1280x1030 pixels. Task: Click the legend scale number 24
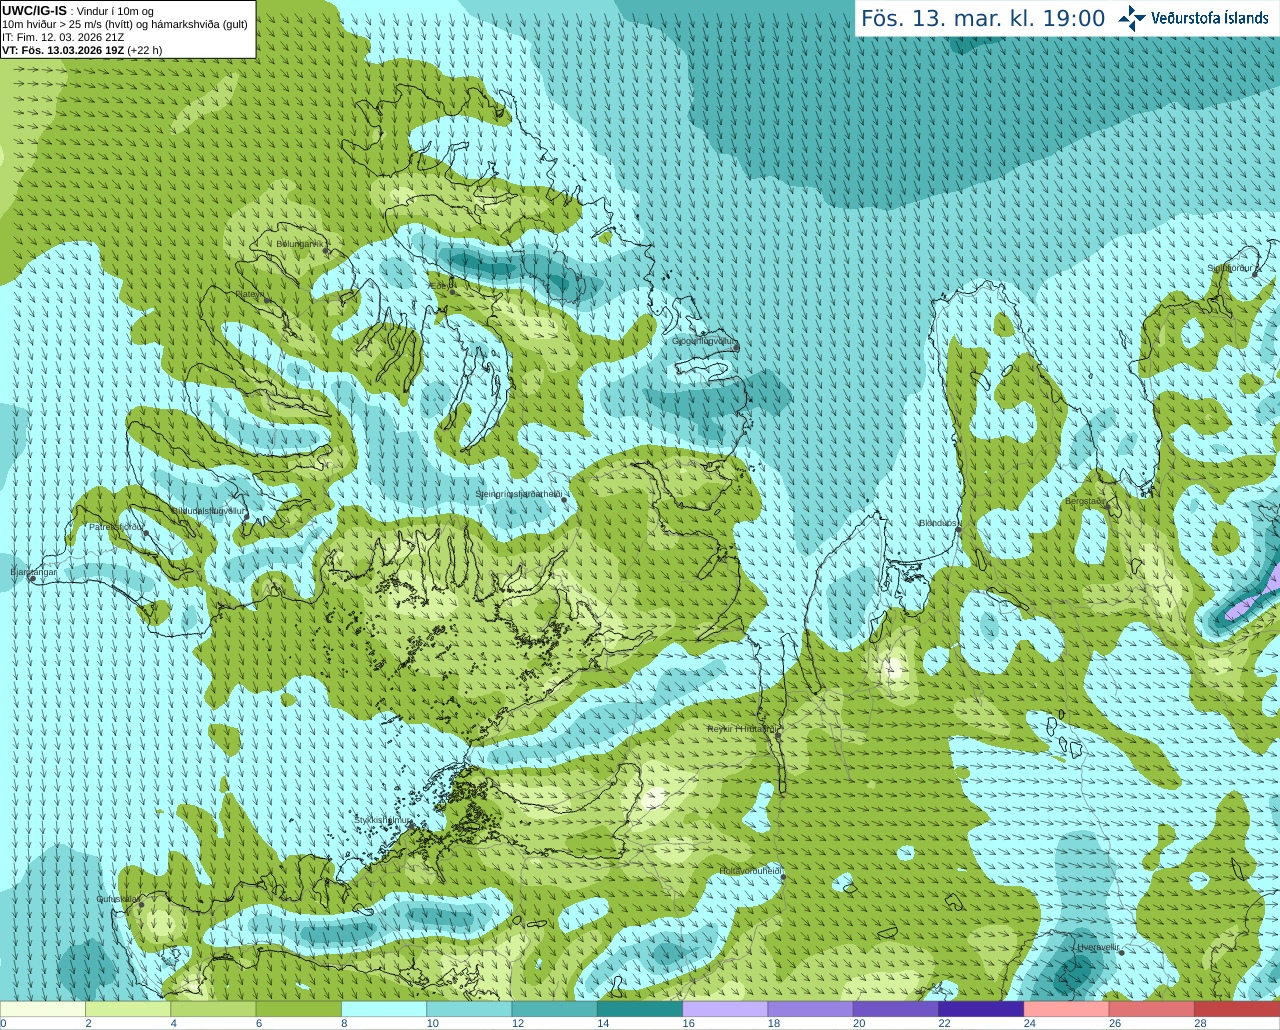pyautogui.click(x=1029, y=1023)
